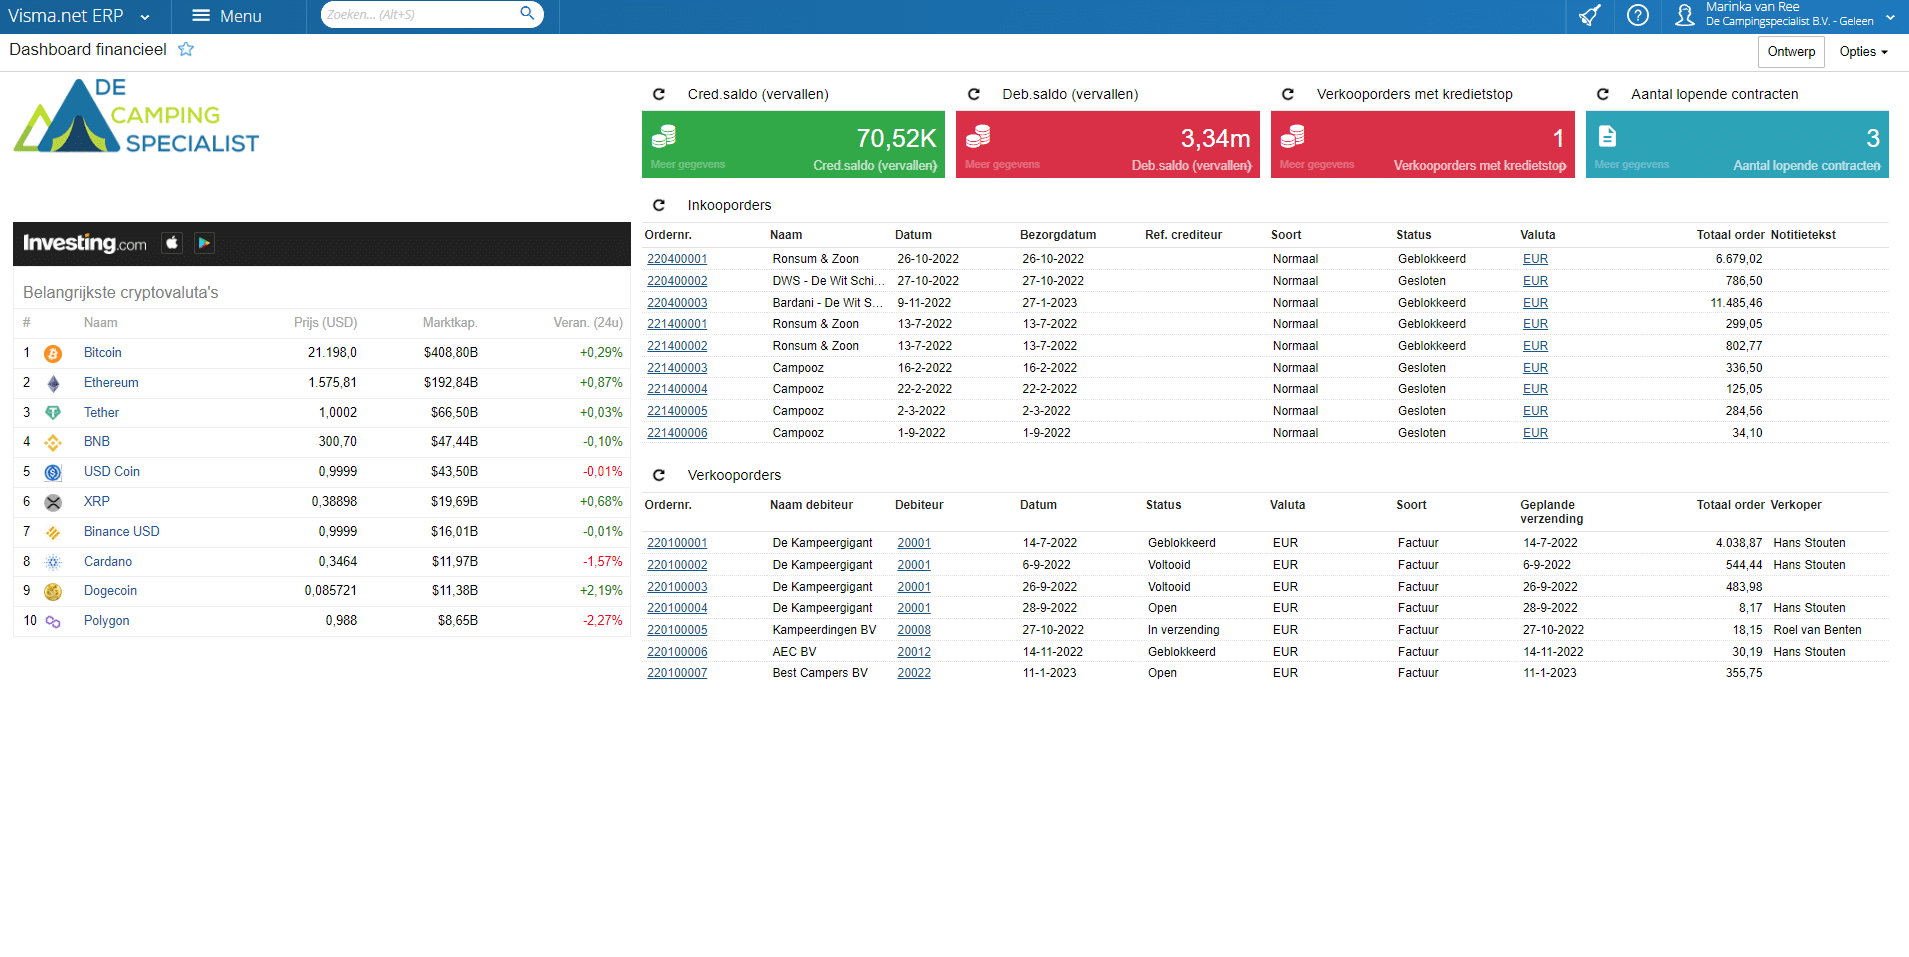Open debtor 20008 link
The height and width of the screenshot is (957, 1909).
[x=913, y=630]
